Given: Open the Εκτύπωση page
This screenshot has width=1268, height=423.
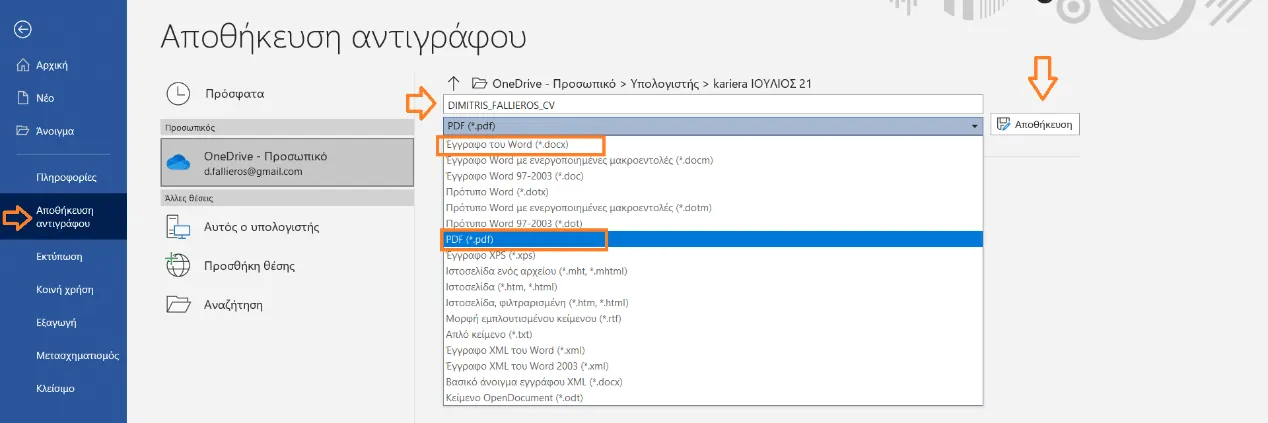Looking at the screenshot, I should pos(59,256).
